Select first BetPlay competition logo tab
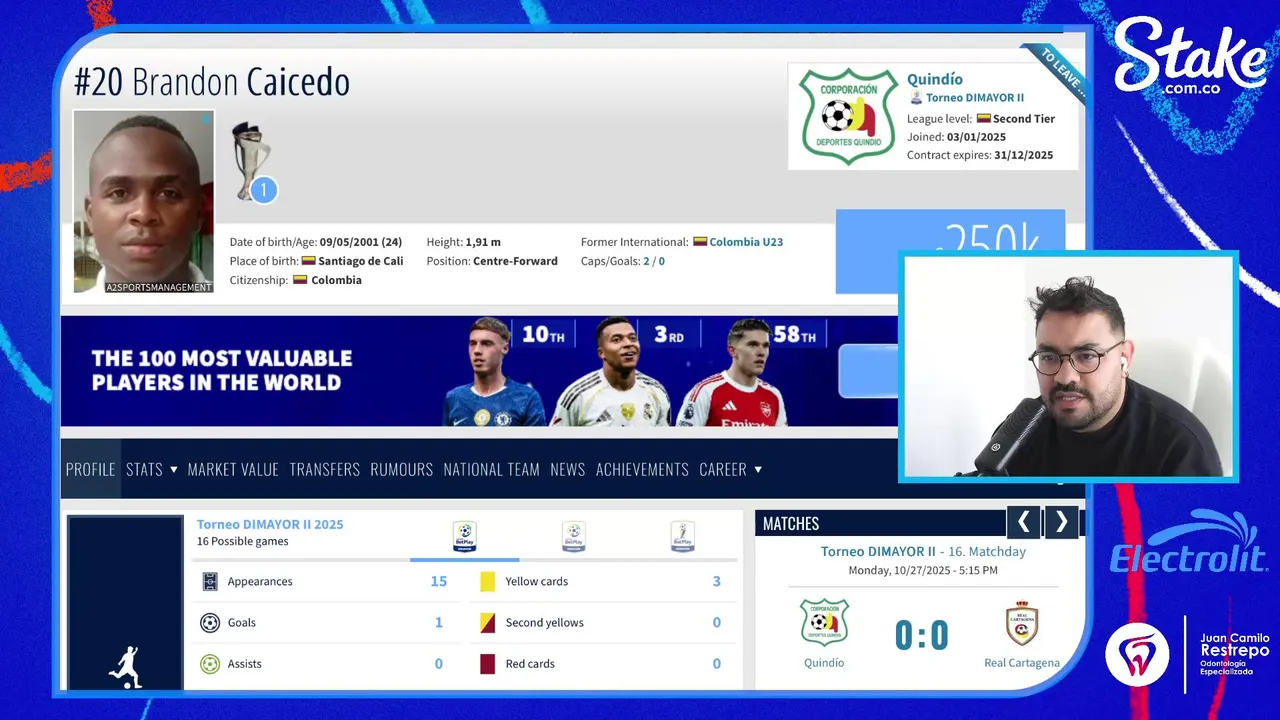This screenshot has height=720, width=1280. (464, 537)
